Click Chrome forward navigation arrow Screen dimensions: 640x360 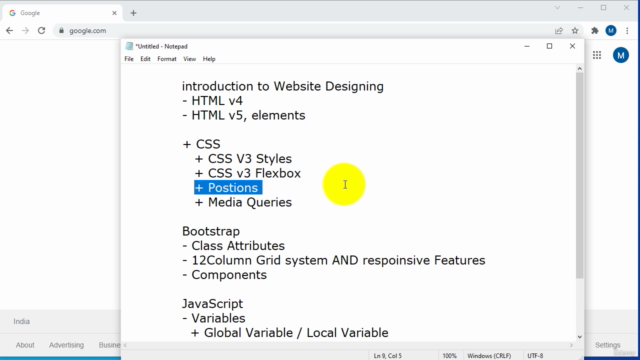(25, 31)
